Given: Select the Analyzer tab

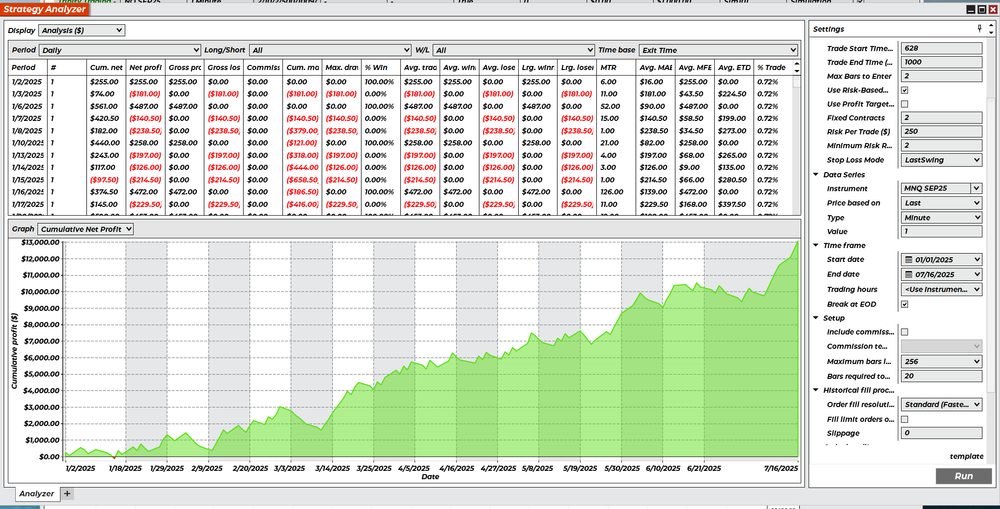Looking at the screenshot, I should (36, 494).
